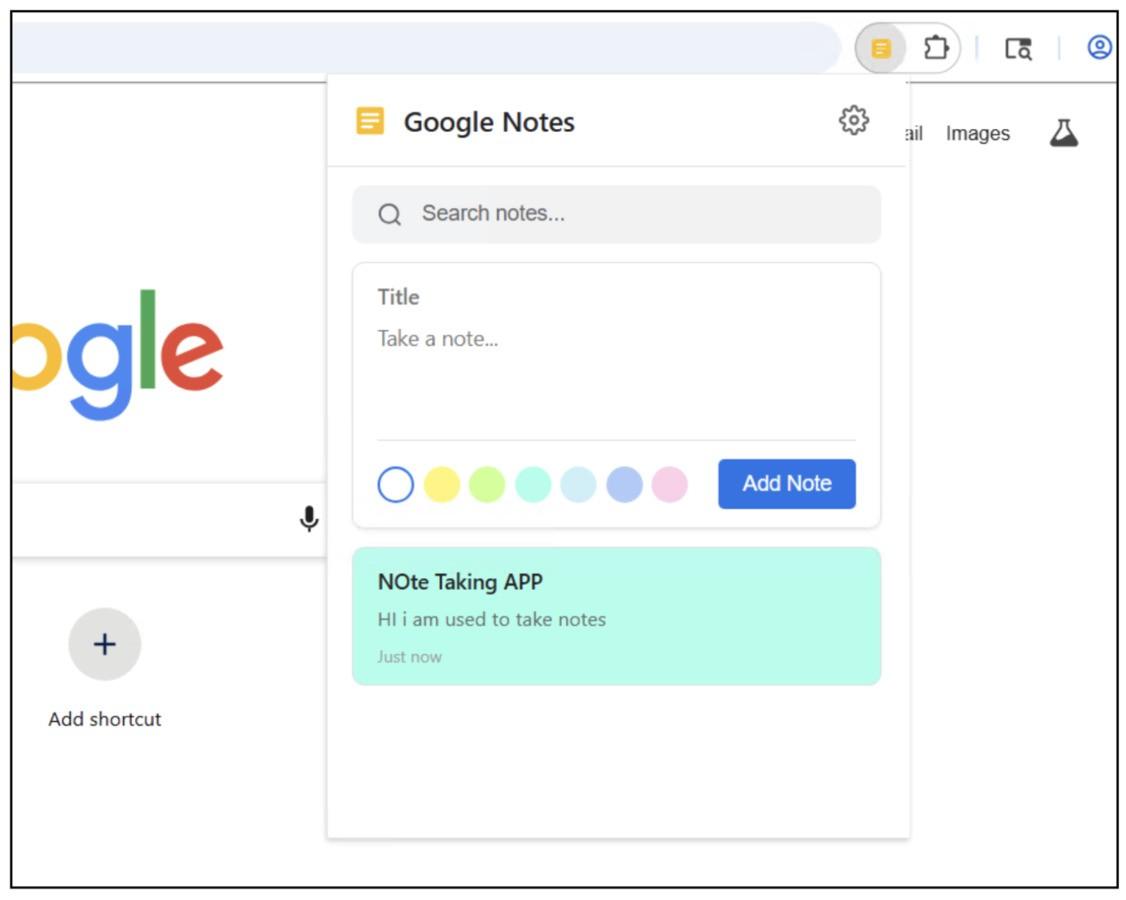Click the Google Notes logo icon
This screenshot has height=900, width=1126.
371,121
